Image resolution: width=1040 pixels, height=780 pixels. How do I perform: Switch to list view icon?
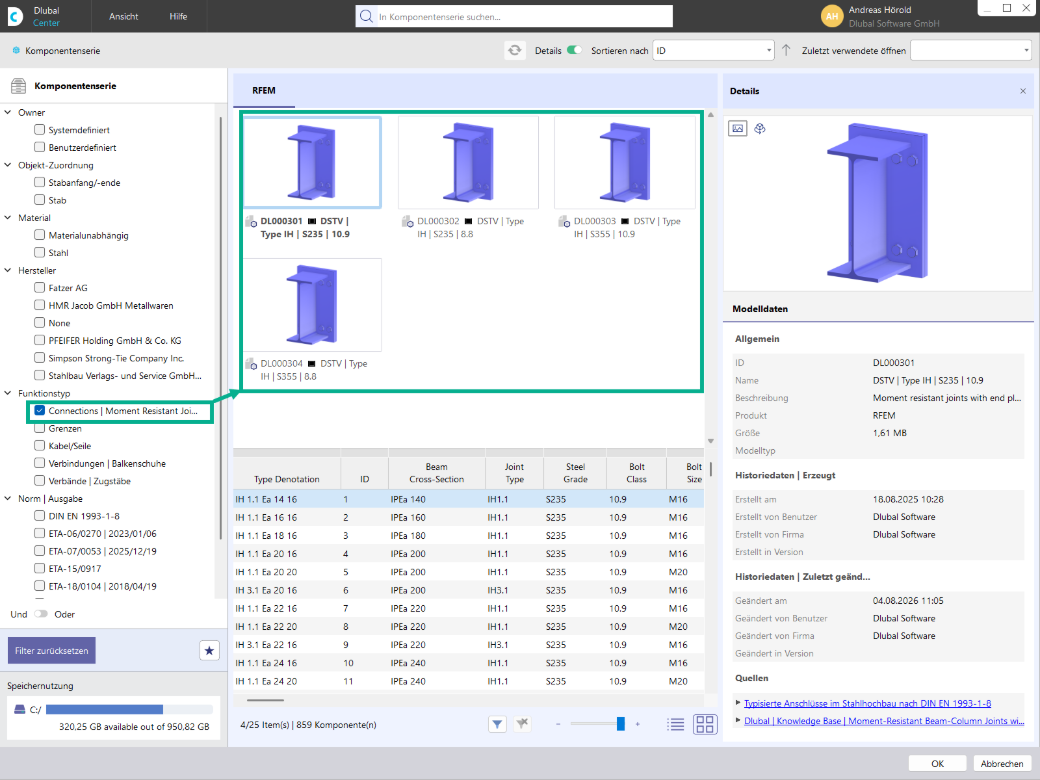[x=675, y=724]
